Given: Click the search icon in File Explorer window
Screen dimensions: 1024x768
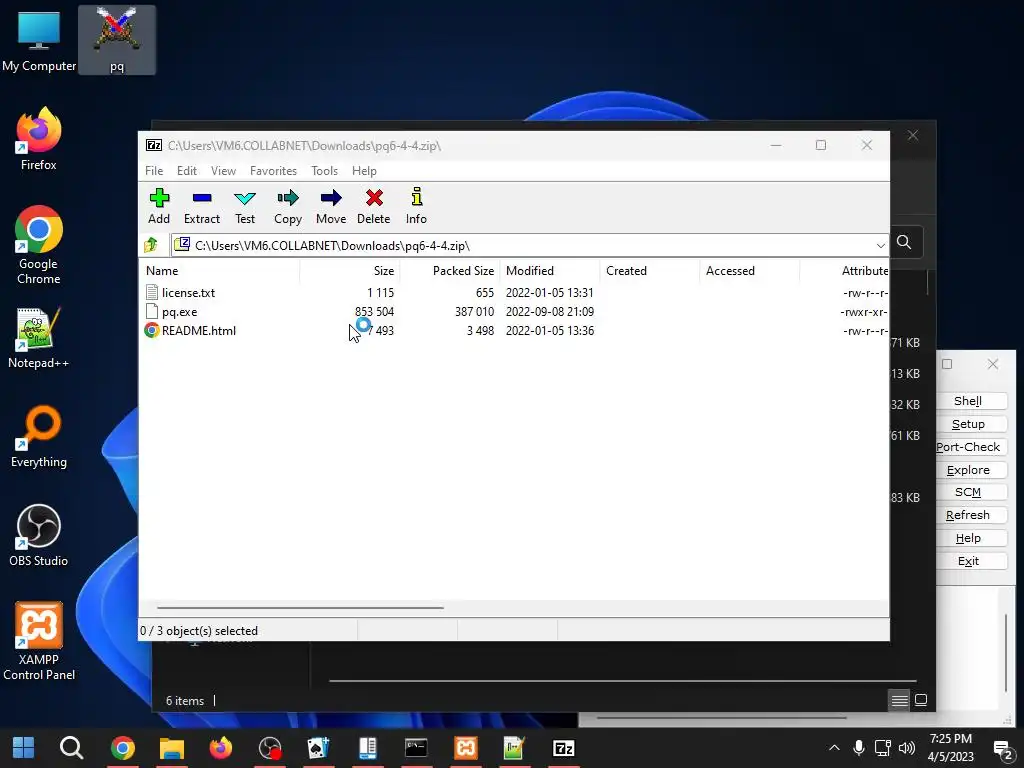Looking at the screenshot, I should (x=904, y=242).
